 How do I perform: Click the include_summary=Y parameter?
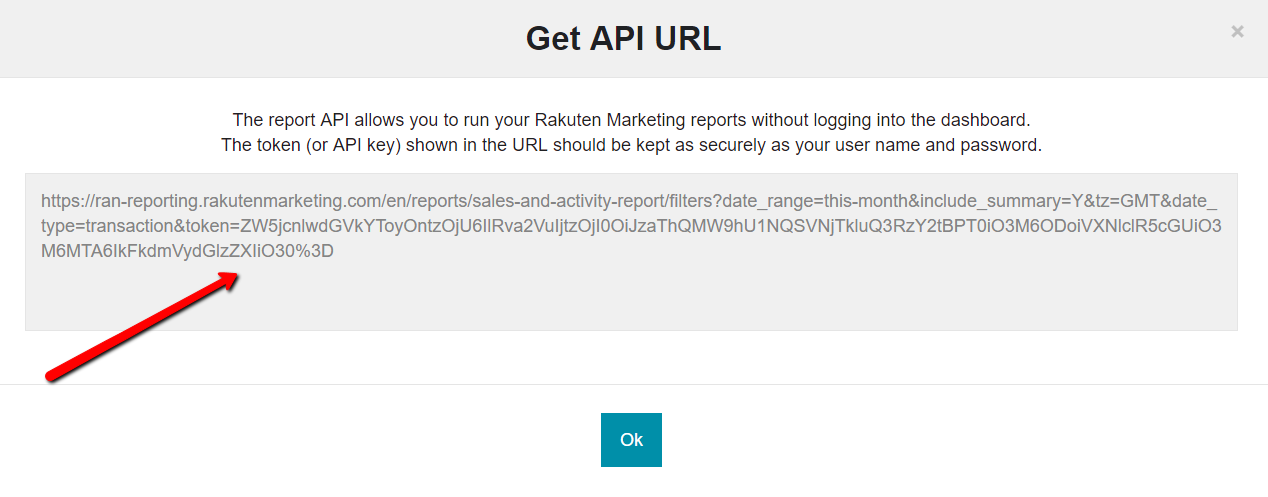(1002, 200)
